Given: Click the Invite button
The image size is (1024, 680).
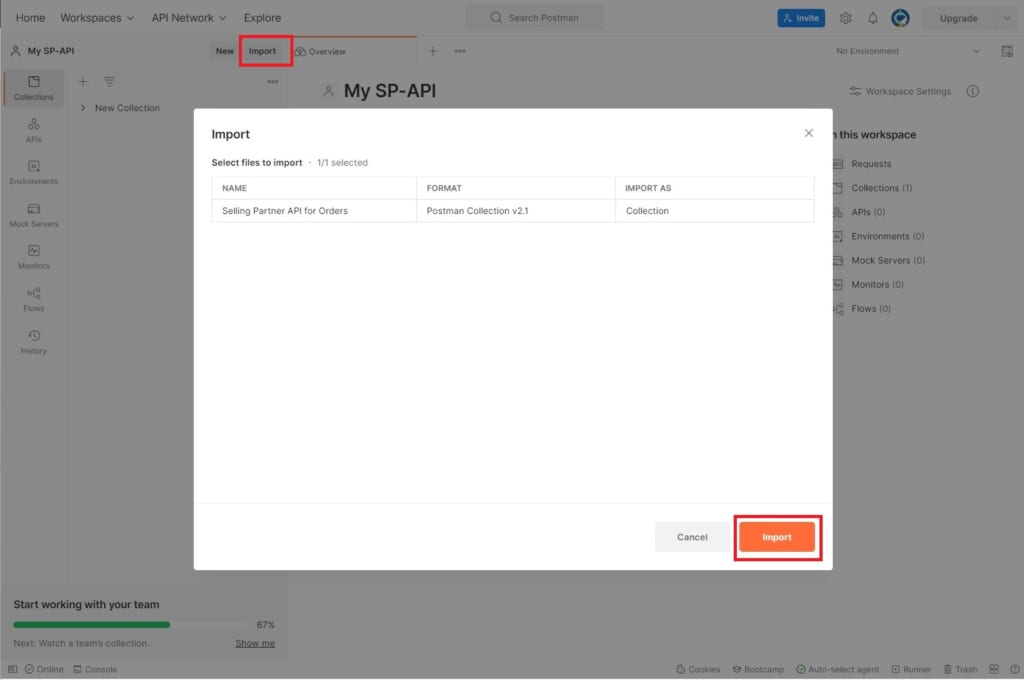Looking at the screenshot, I should click(x=801, y=18).
